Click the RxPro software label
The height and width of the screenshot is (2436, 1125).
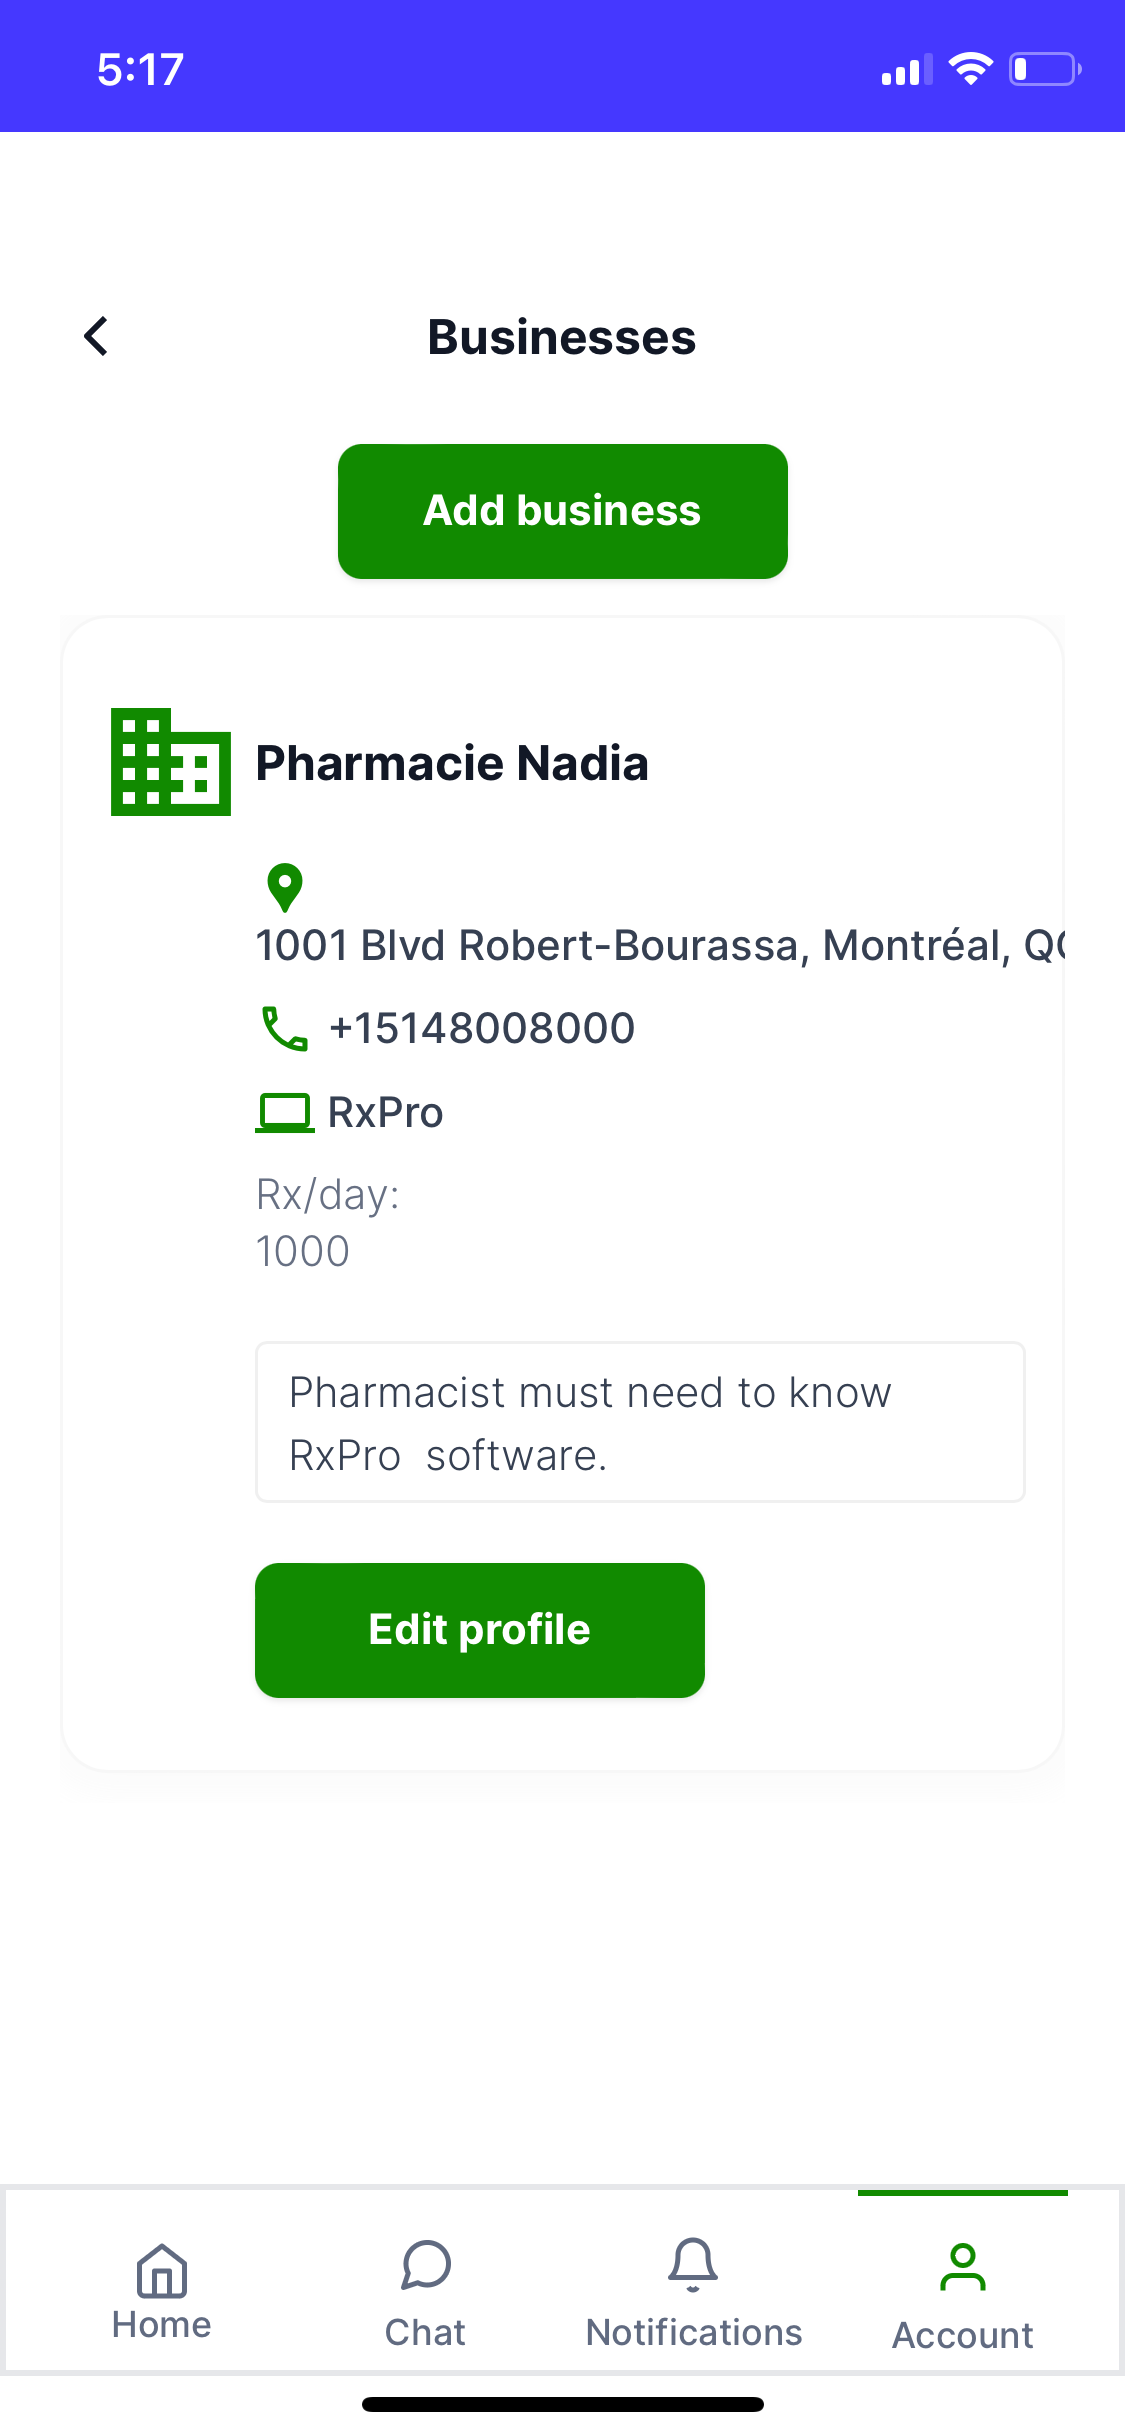pos(385,1112)
